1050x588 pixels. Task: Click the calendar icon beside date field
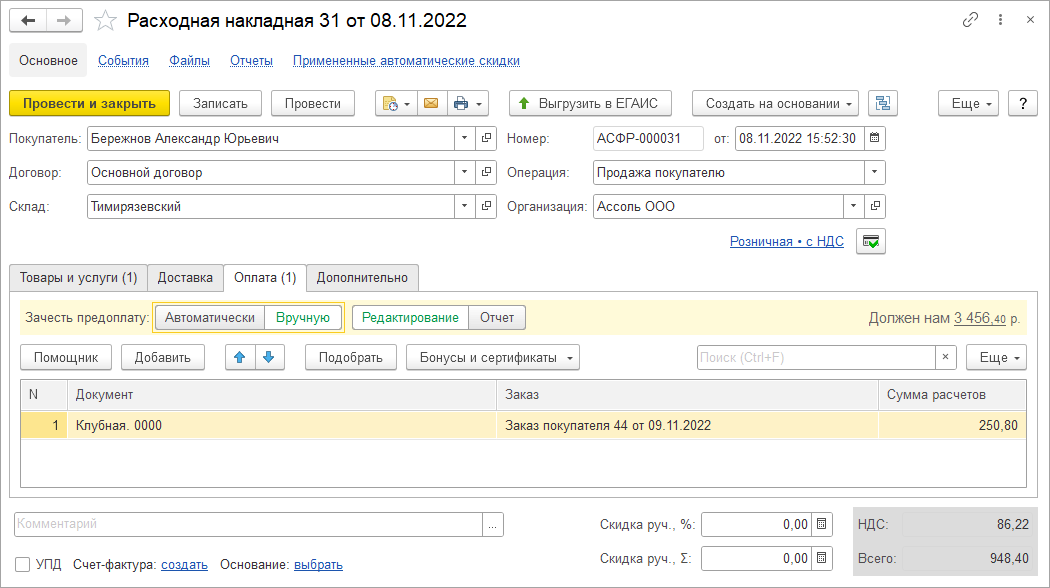click(x=875, y=139)
